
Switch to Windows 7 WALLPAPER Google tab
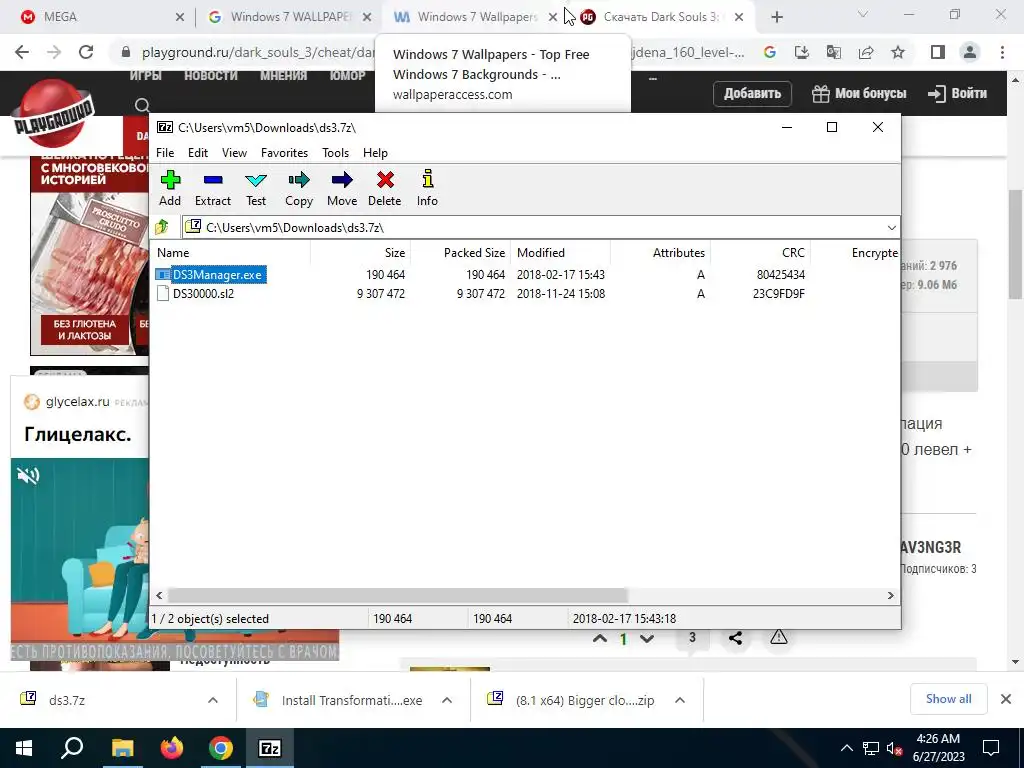pyautogui.click(x=287, y=17)
